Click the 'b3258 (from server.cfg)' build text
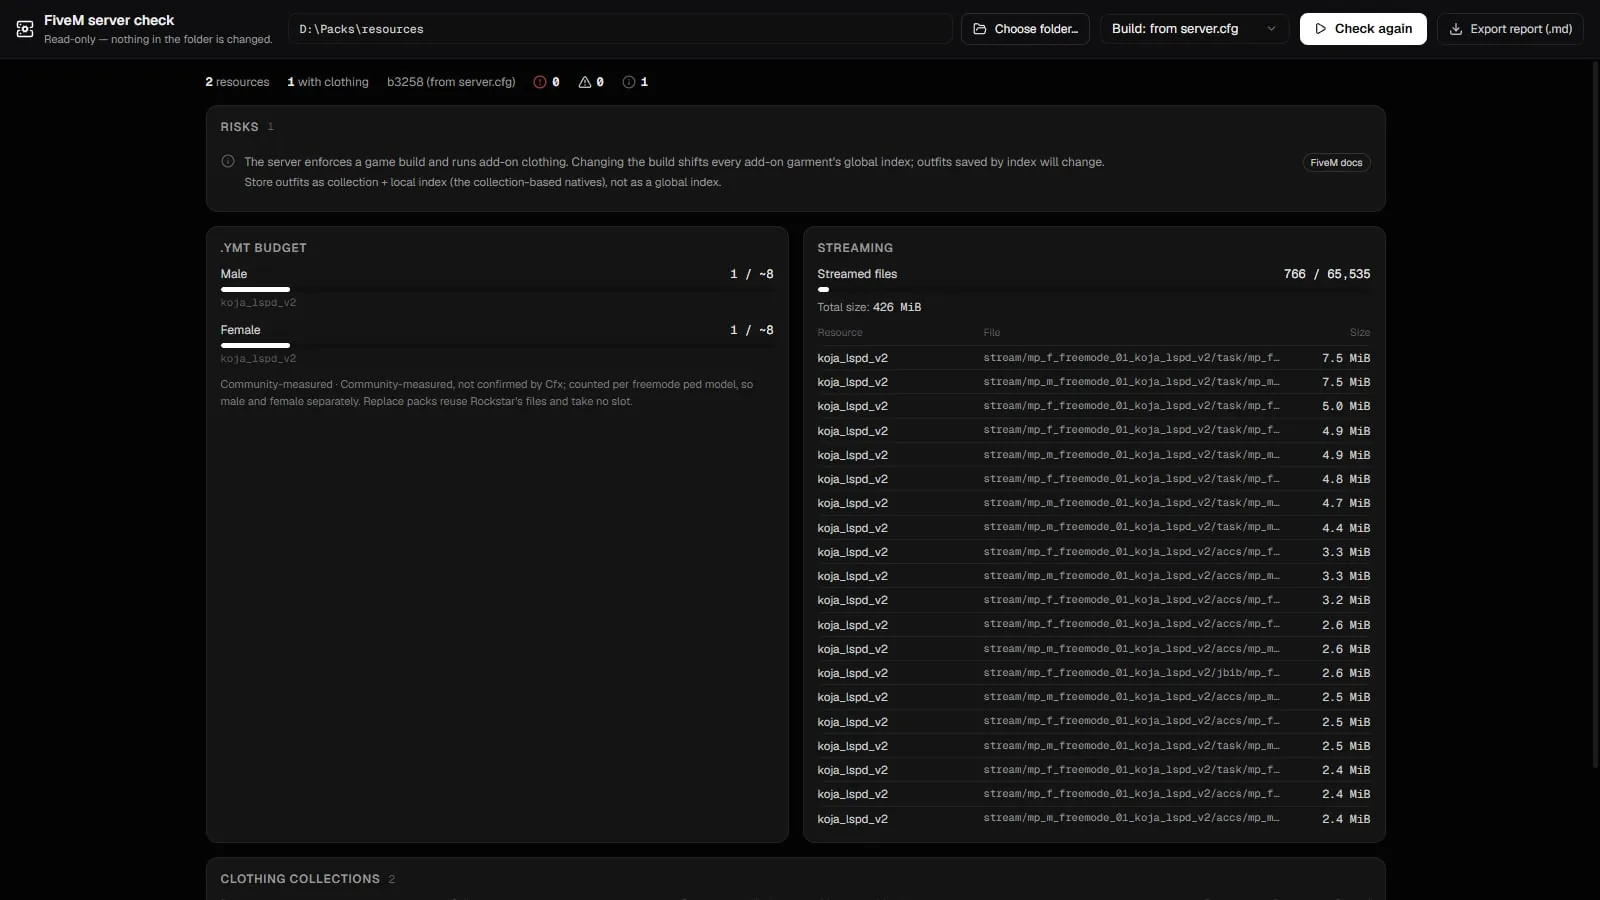This screenshot has width=1600, height=900. coord(451,82)
